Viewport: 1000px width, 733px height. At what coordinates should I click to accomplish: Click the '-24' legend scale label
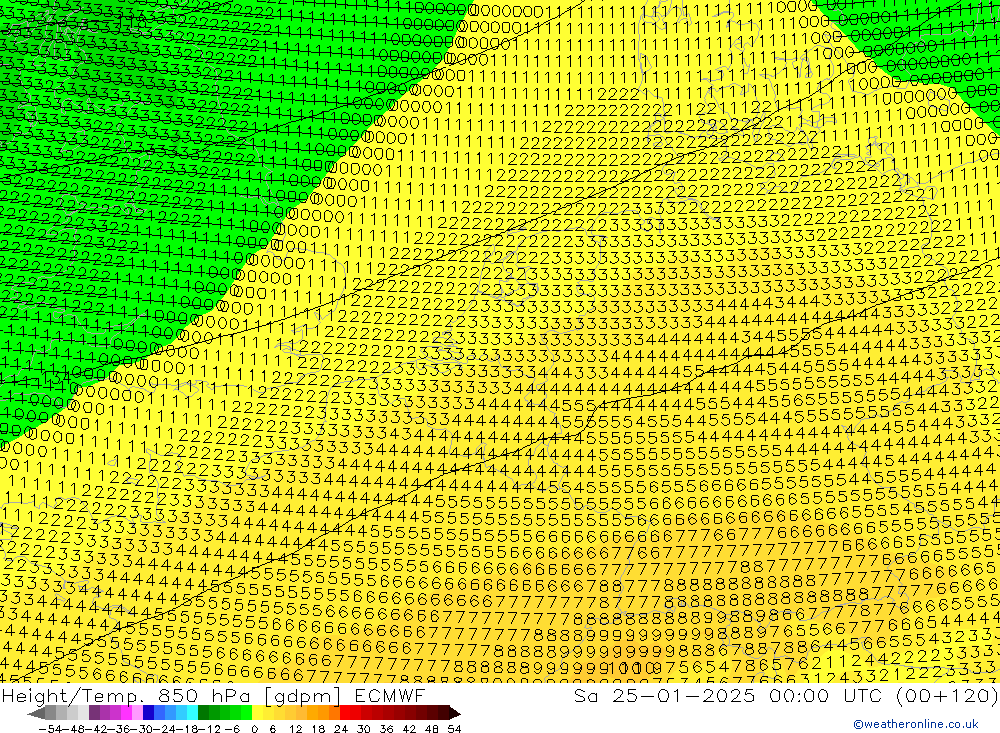[166, 729]
